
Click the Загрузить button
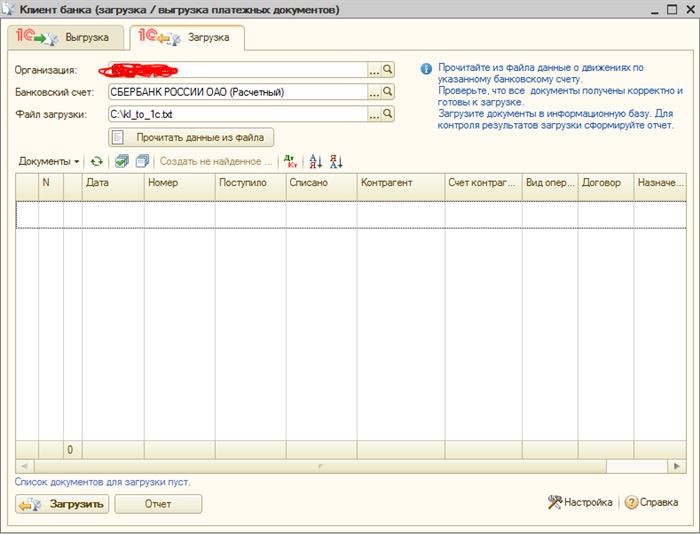pos(62,504)
